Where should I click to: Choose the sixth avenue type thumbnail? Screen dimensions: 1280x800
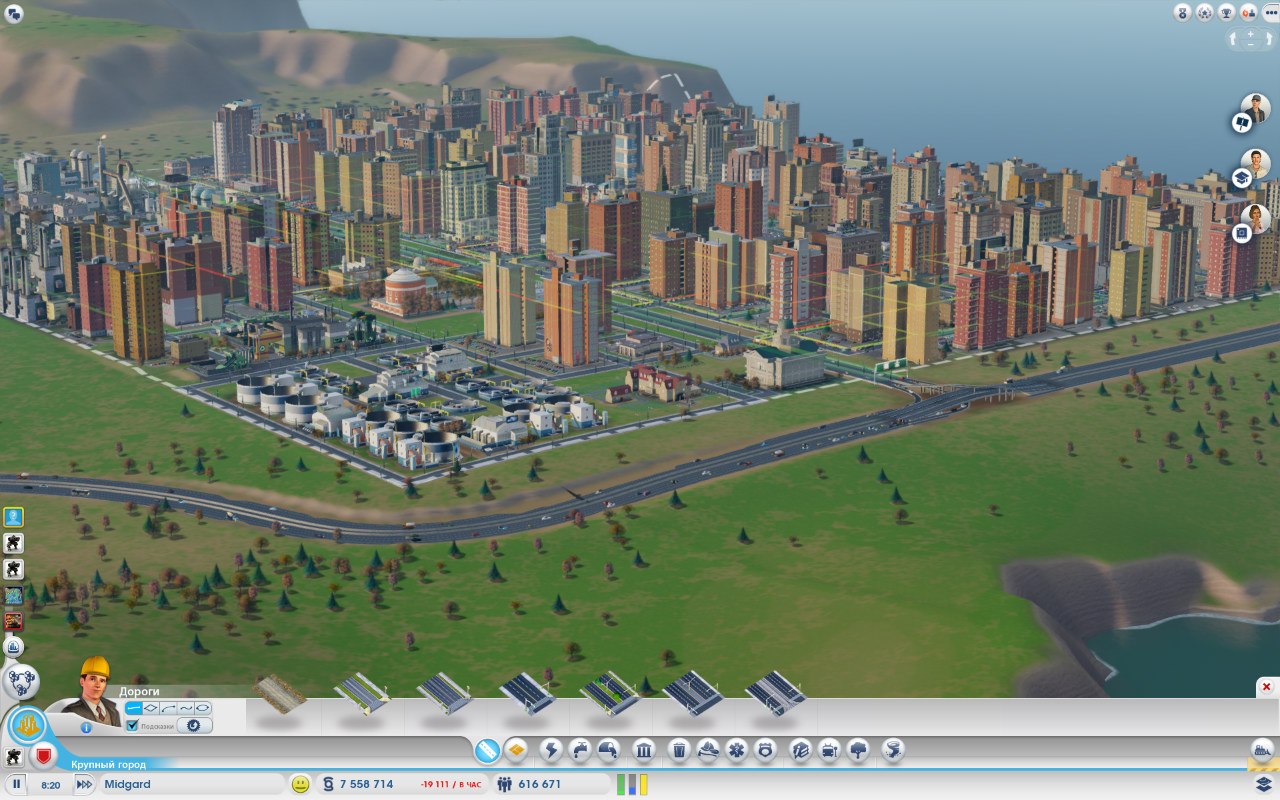tap(691, 693)
